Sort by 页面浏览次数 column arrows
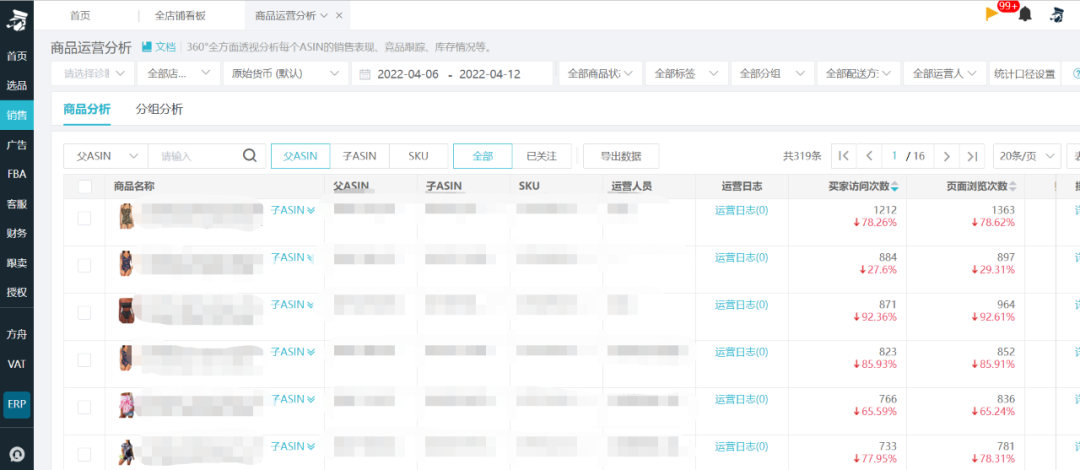 click(1013, 187)
